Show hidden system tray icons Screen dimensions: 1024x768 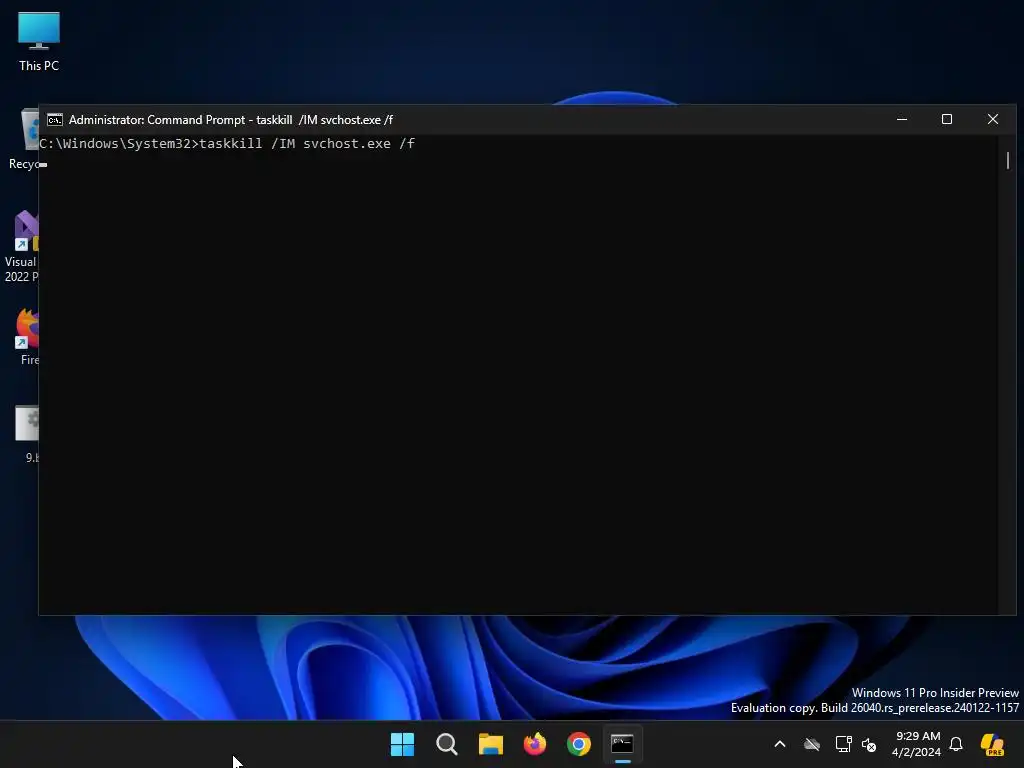click(780, 744)
